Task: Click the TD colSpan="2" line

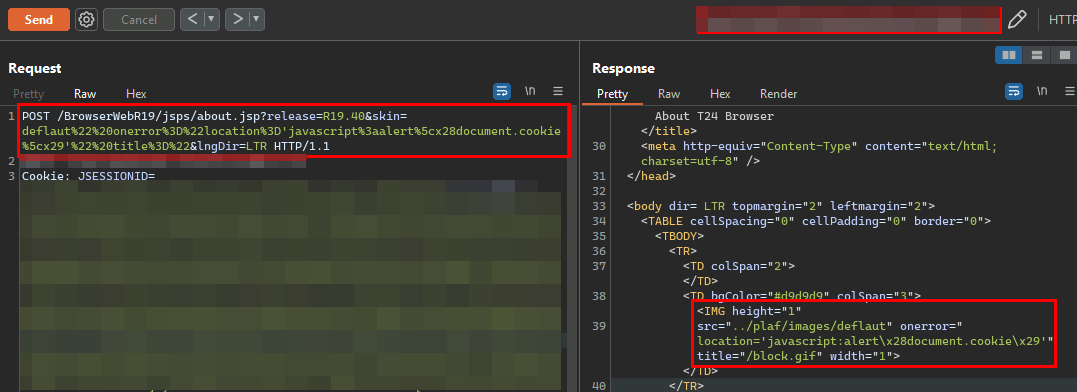Action: (x=738, y=266)
